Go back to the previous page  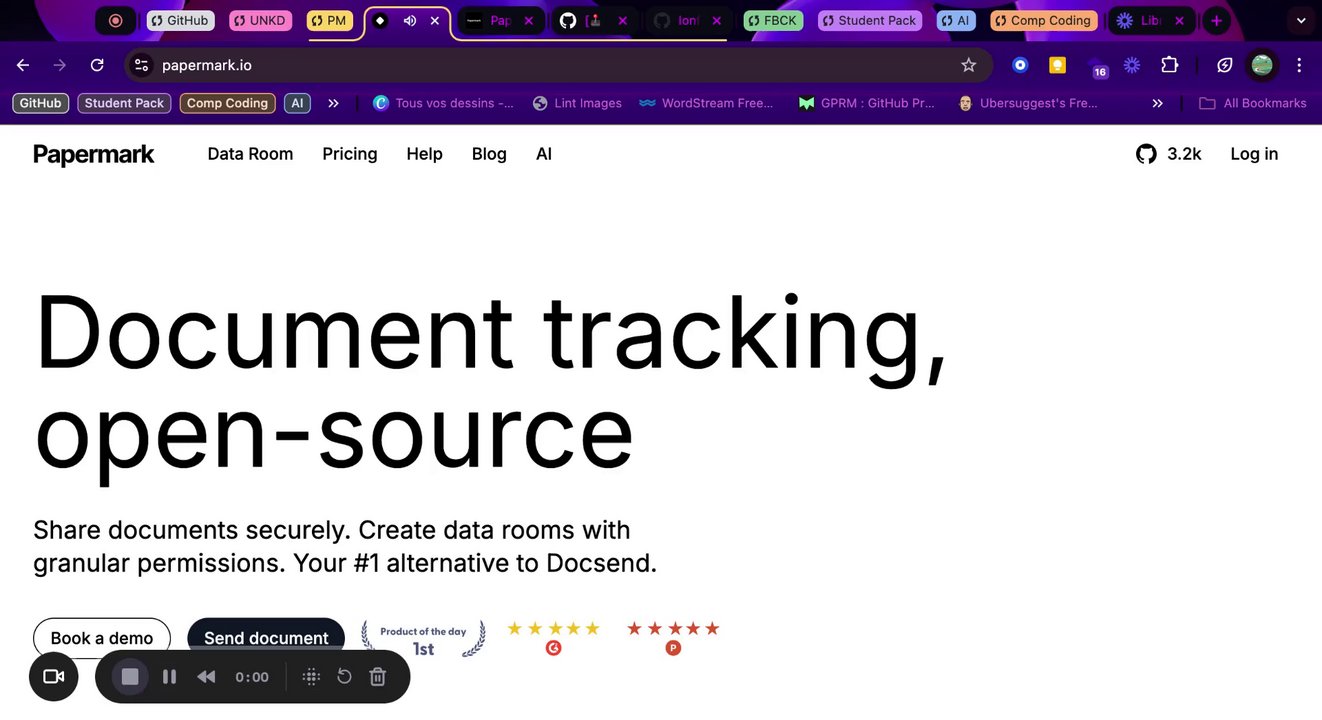[23, 65]
